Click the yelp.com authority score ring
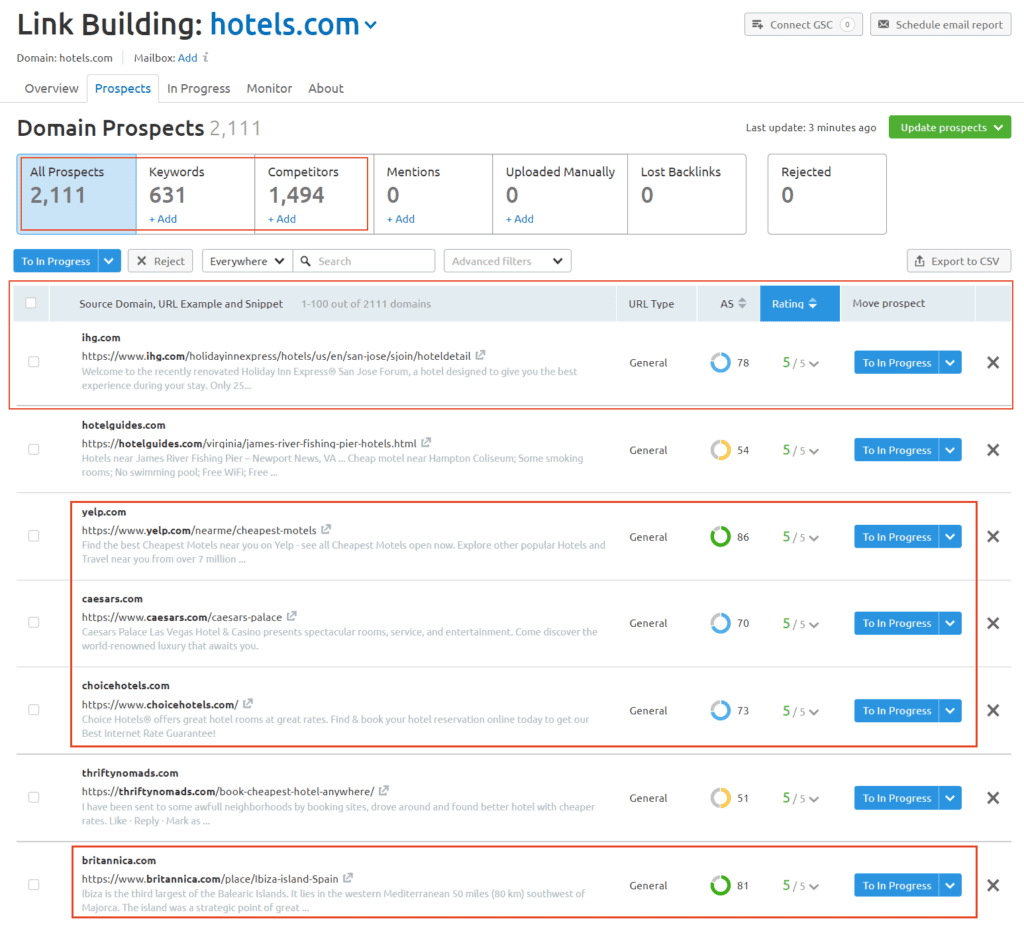 [x=720, y=537]
